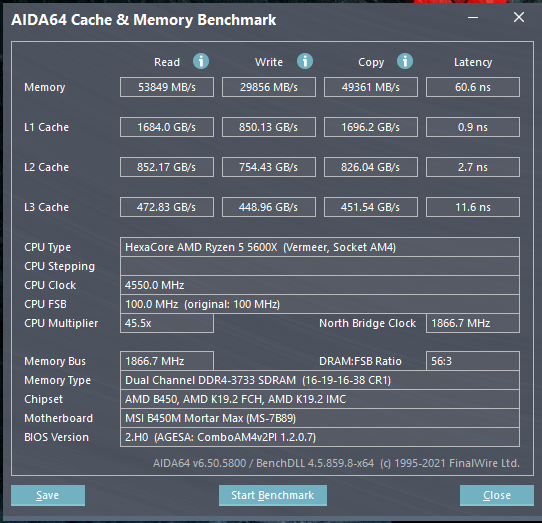Click the Copy column header label
Image resolution: width=542 pixels, height=523 pixels.
(371, 63)
